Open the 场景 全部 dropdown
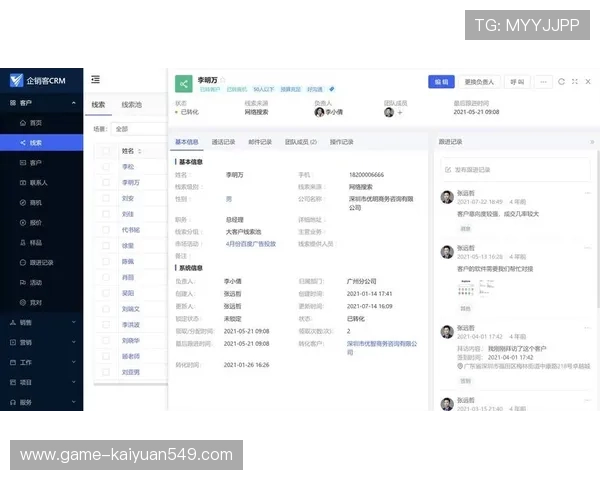The image size is (600, 480). pyautogui.click(x=139, y=129)
